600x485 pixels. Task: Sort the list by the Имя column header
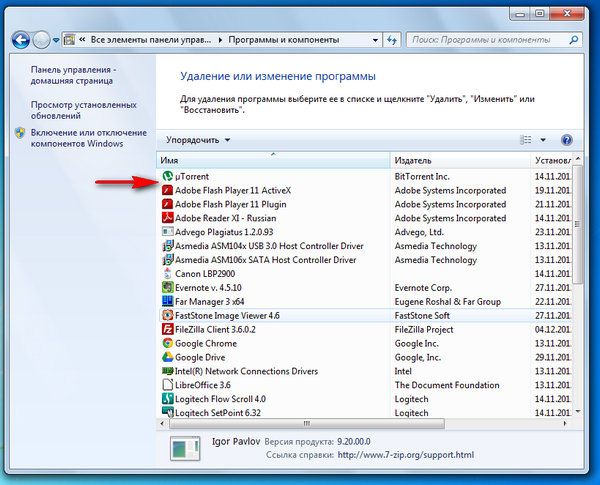pos(273,160)
